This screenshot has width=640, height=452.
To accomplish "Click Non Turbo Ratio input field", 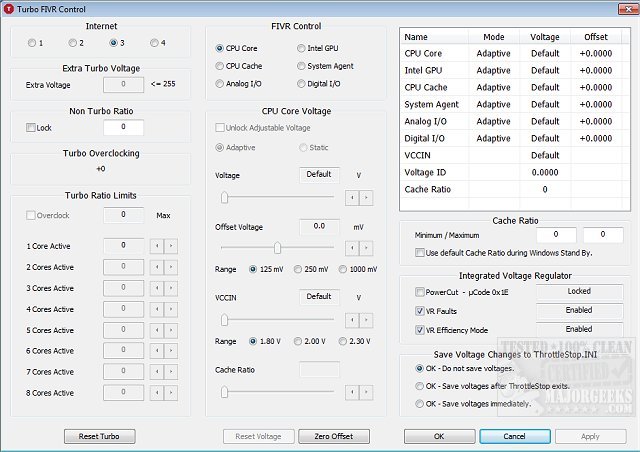I will (123, 127).
